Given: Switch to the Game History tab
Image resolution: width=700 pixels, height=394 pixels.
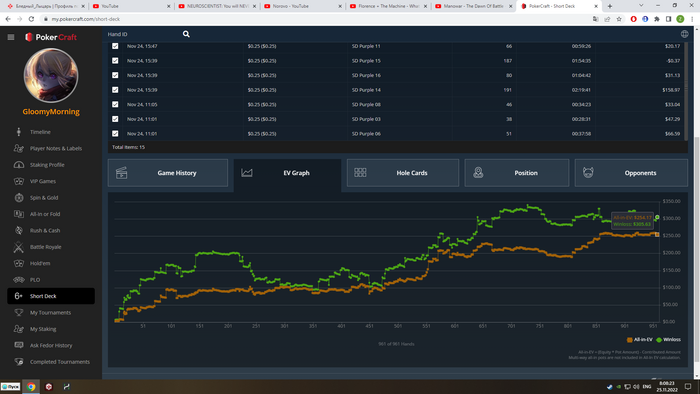Looking at the screenshot, I should click(168, 173).
